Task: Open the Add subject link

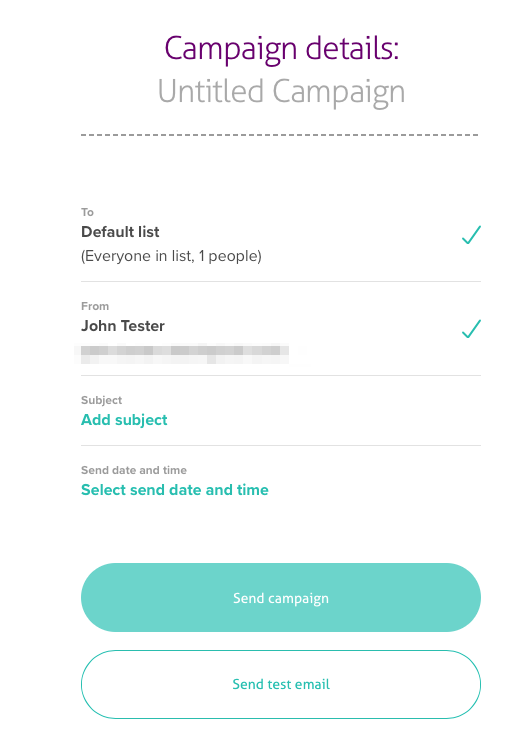Action: coord(124,420)
